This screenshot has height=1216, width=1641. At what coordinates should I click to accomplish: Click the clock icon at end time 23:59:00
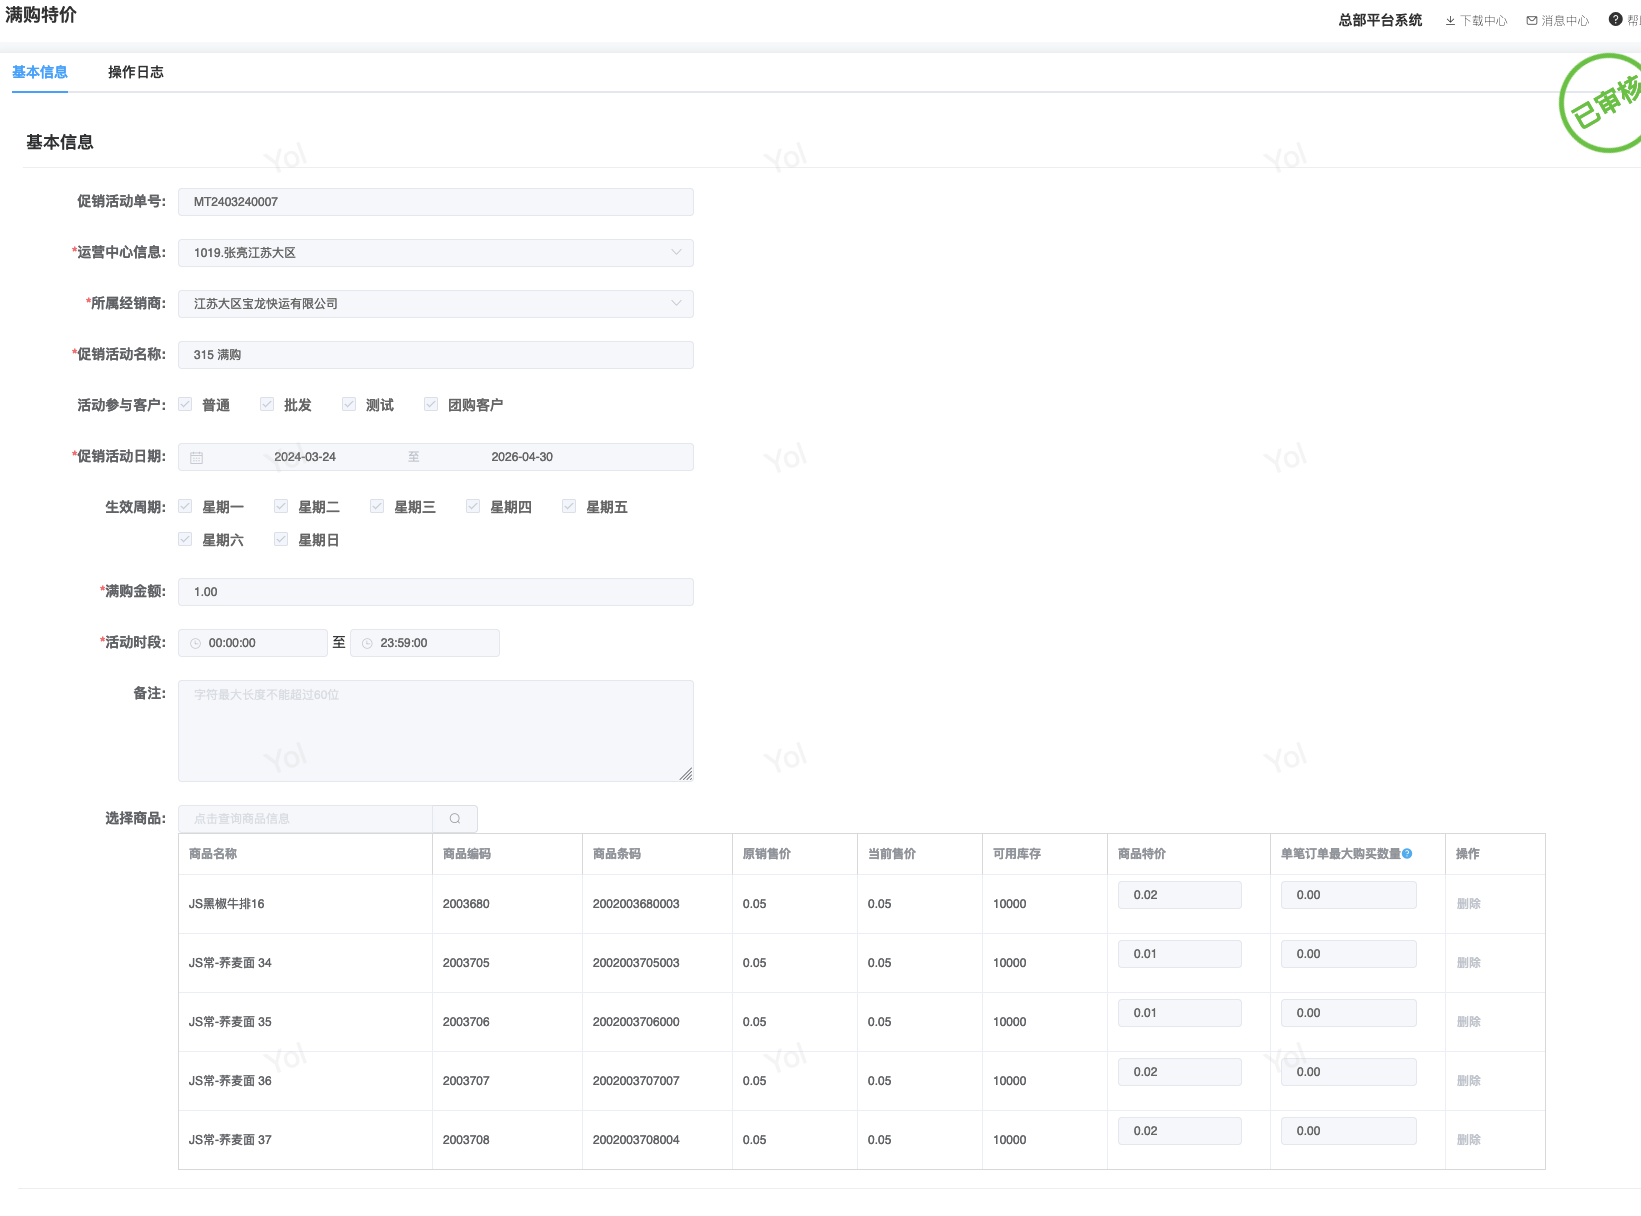[x=367, y=644]
